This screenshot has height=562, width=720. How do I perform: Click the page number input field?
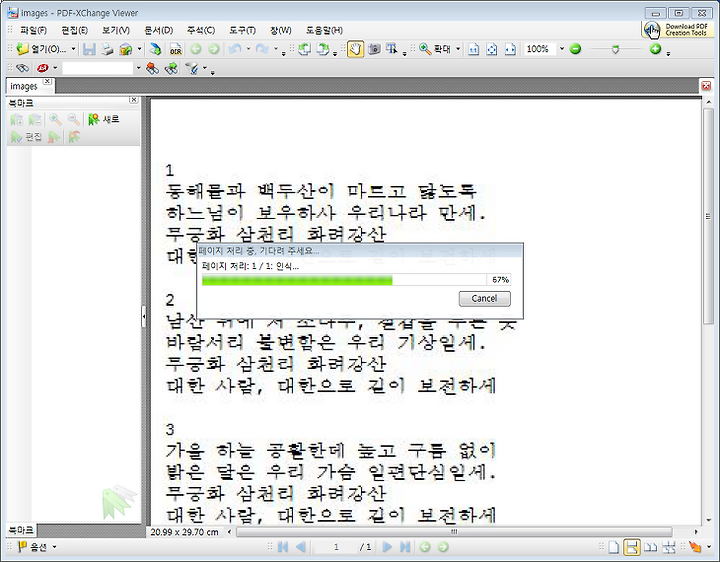(x=336, y=547)
